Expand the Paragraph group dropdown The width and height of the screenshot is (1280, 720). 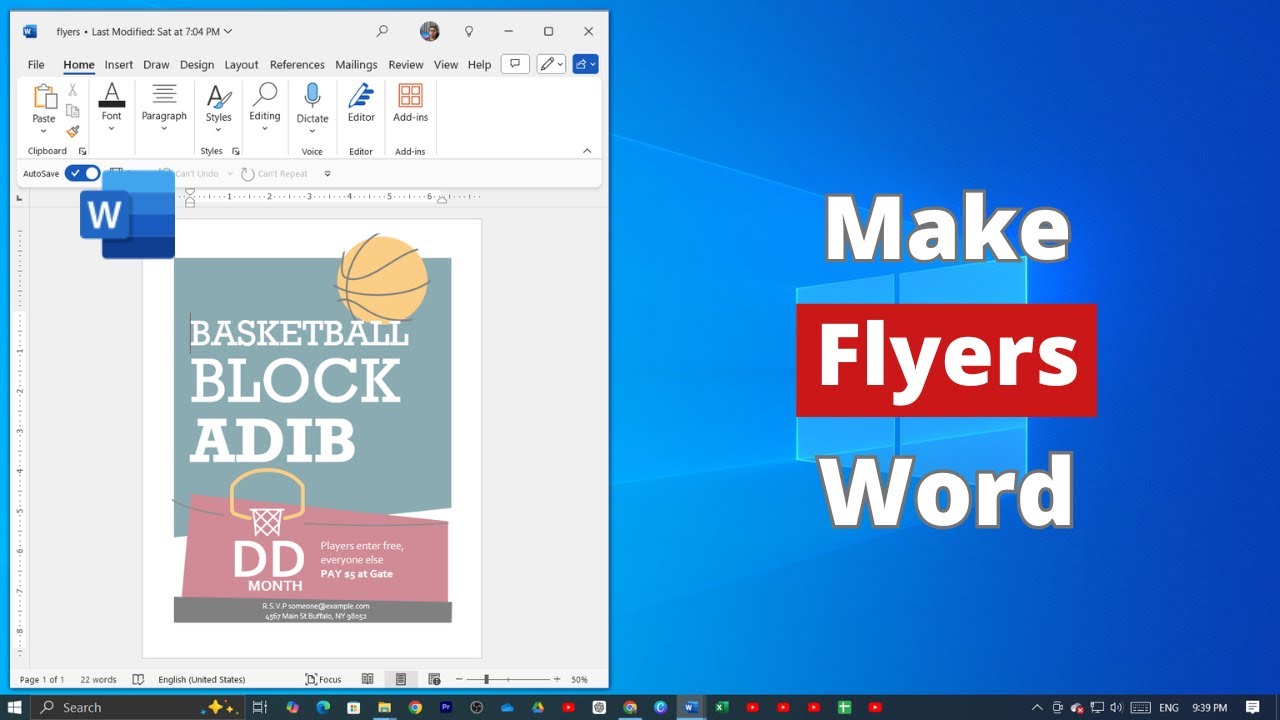pos(164,129)
